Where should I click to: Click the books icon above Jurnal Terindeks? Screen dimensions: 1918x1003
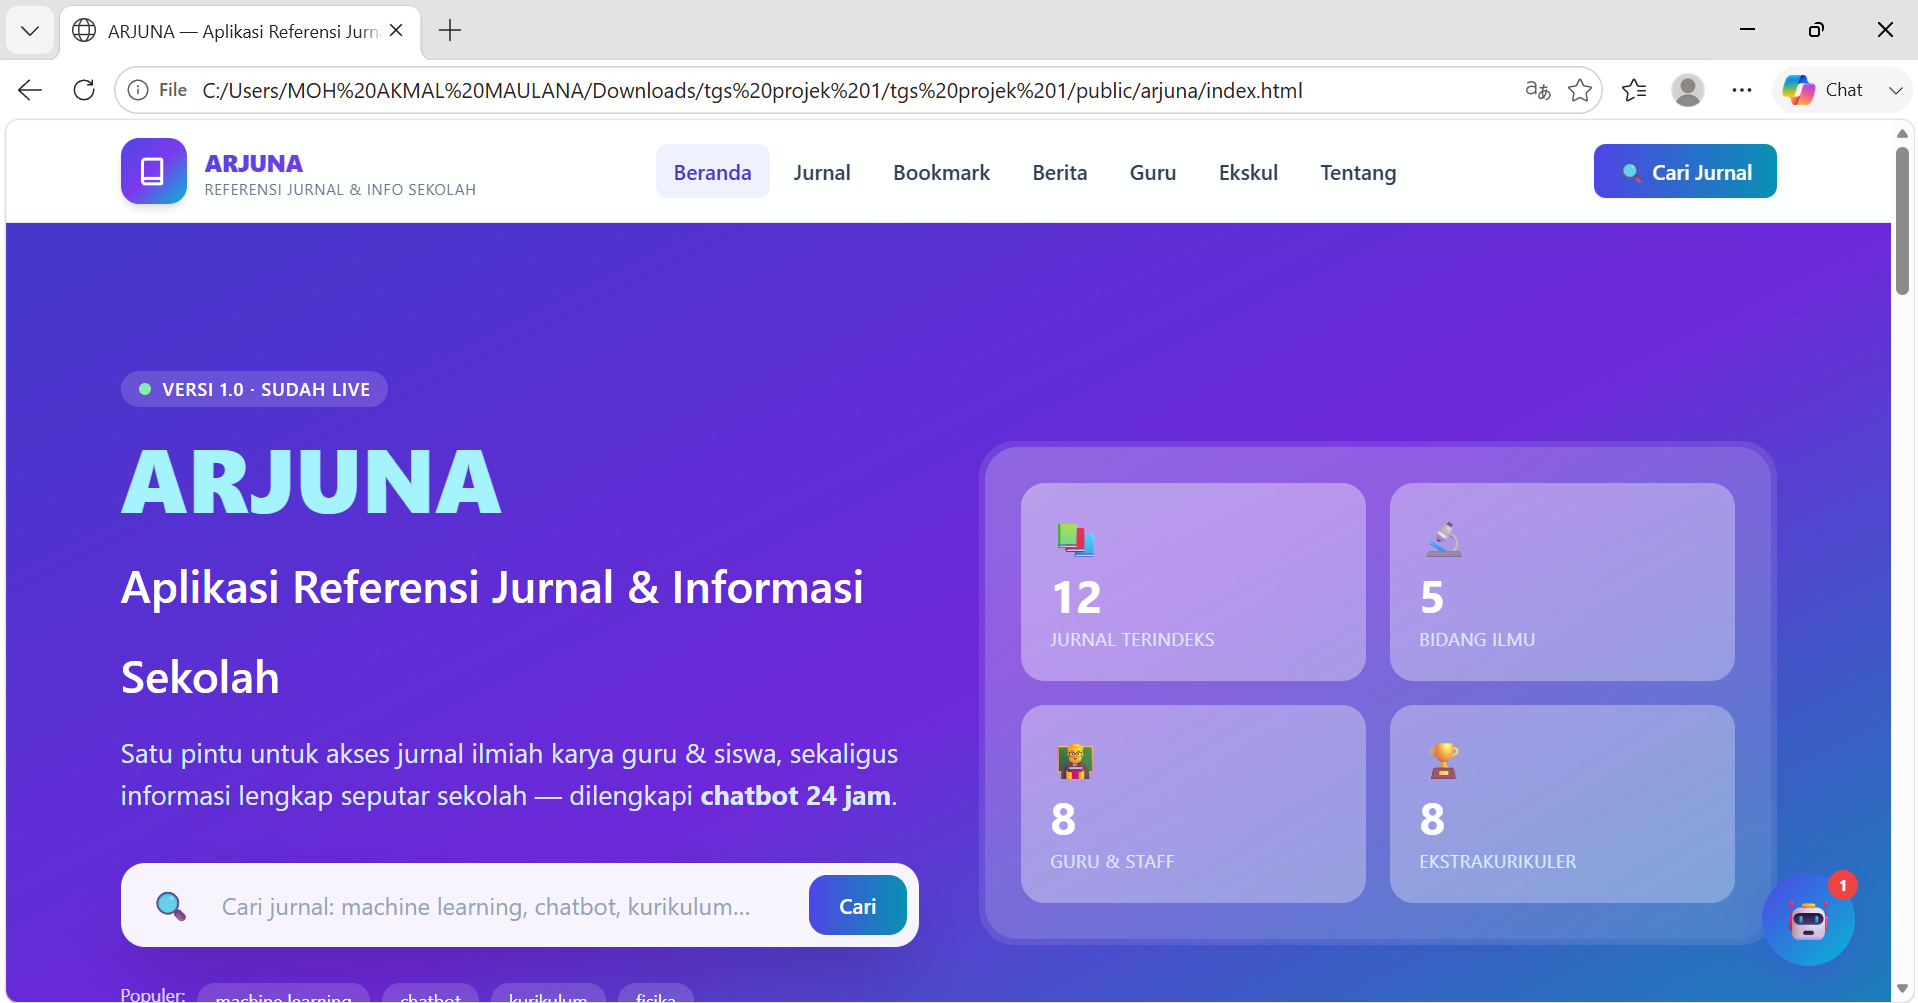pos(1075,539)
